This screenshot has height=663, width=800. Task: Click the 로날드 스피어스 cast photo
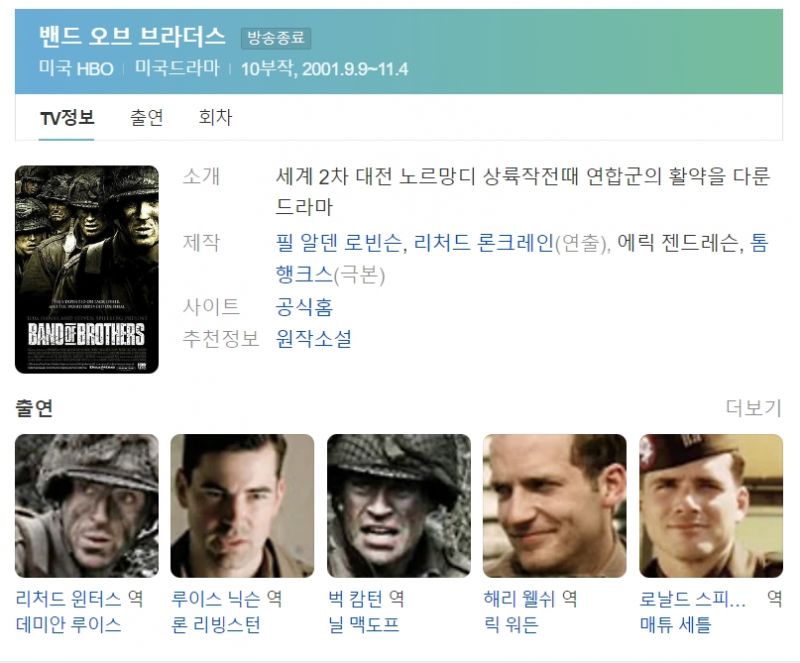coord(711,506)
